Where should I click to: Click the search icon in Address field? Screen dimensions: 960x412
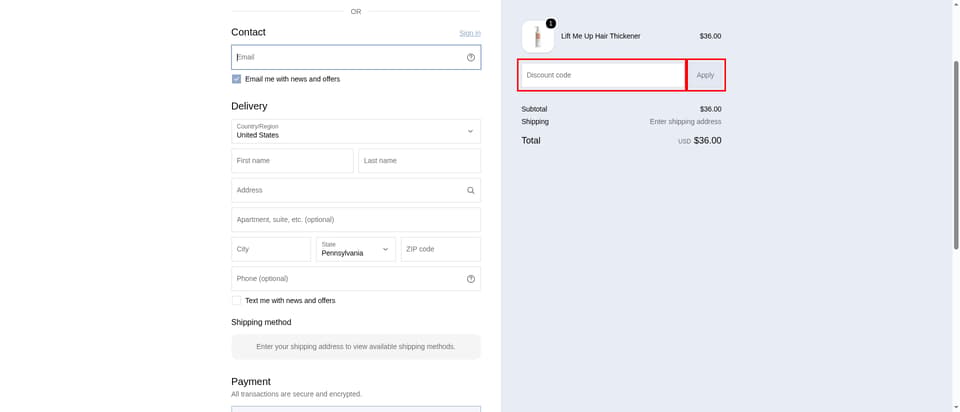(x=471, y=190)
